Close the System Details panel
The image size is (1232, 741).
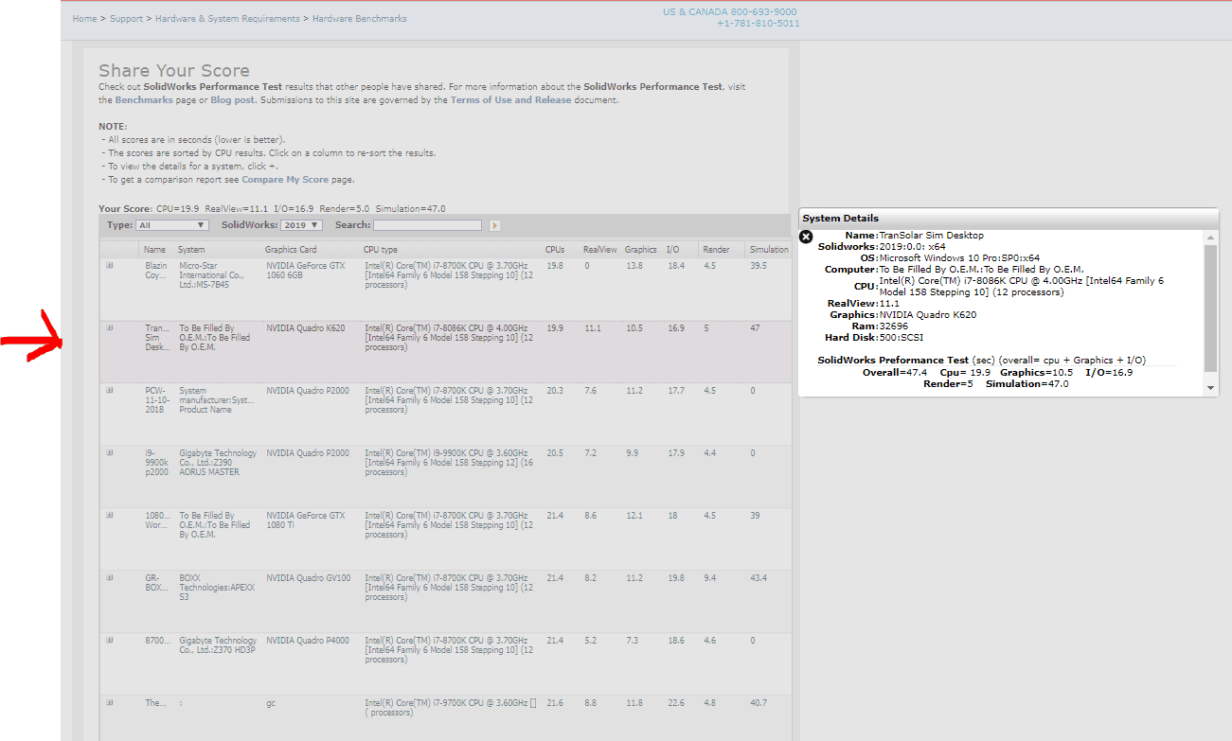[806, 237]
